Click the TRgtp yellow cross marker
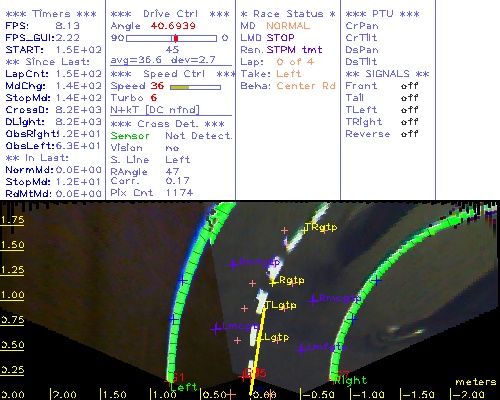Screen dimensions: 500x400 (x=304, y=230)
